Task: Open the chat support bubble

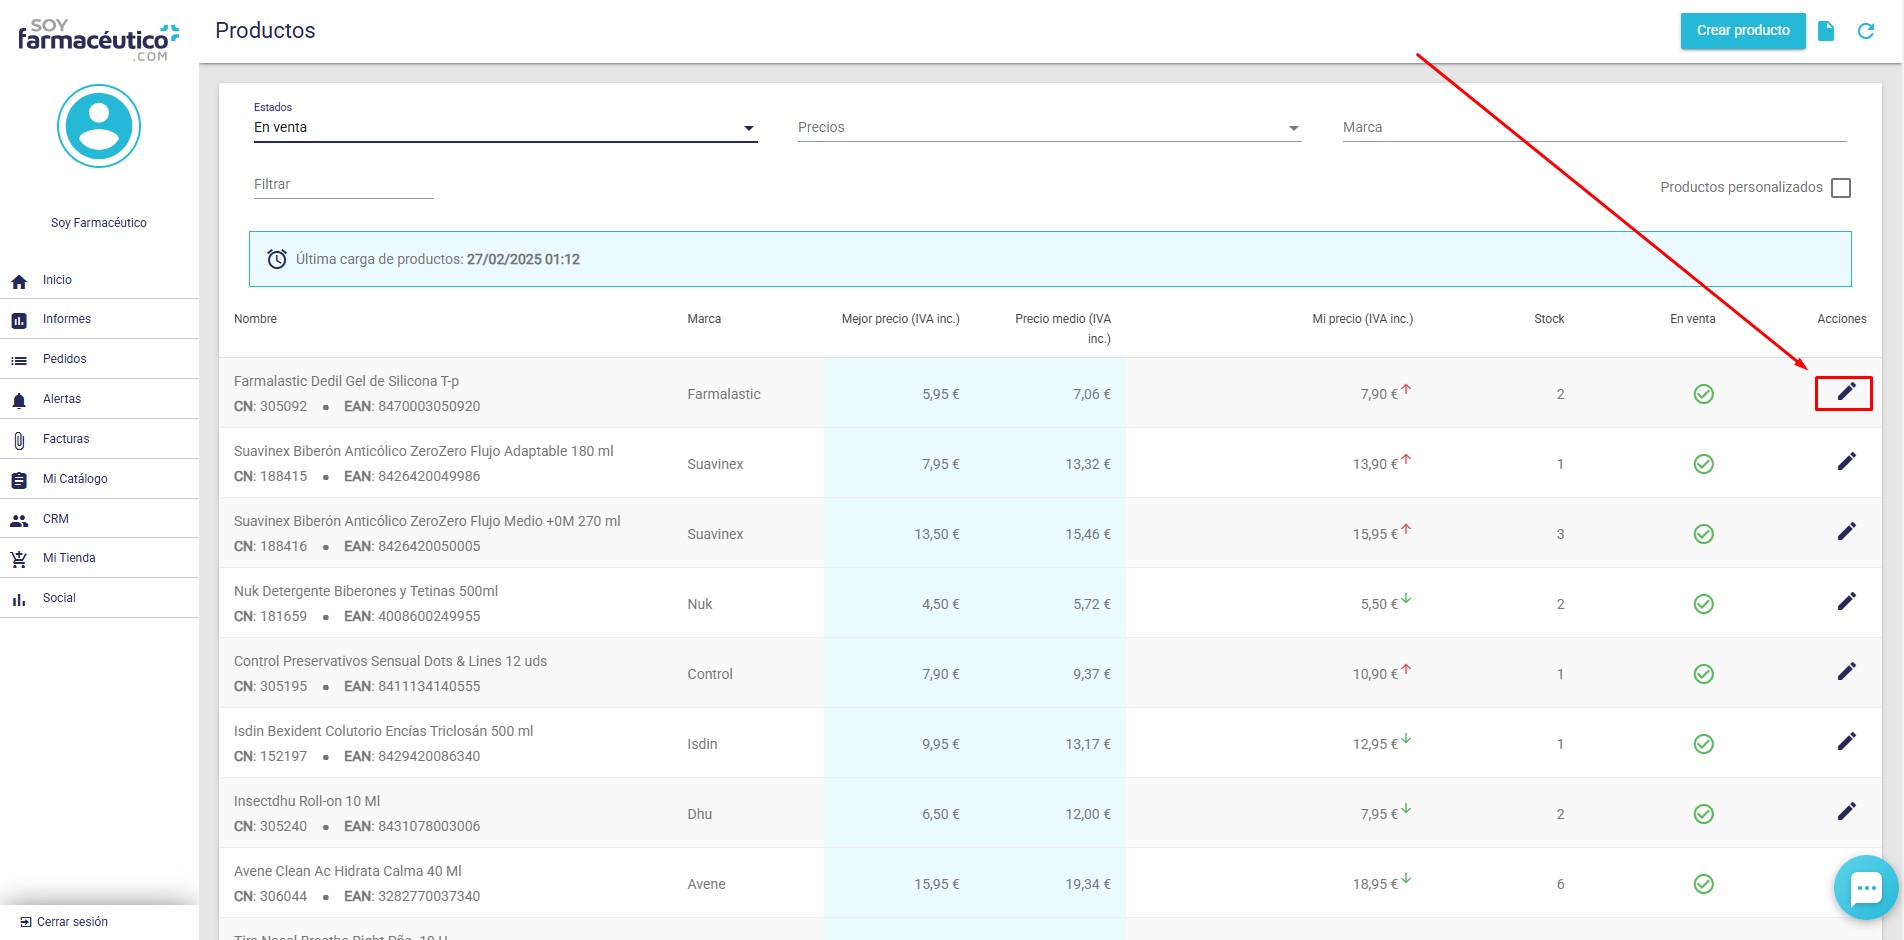Action: coord(1866,887)
